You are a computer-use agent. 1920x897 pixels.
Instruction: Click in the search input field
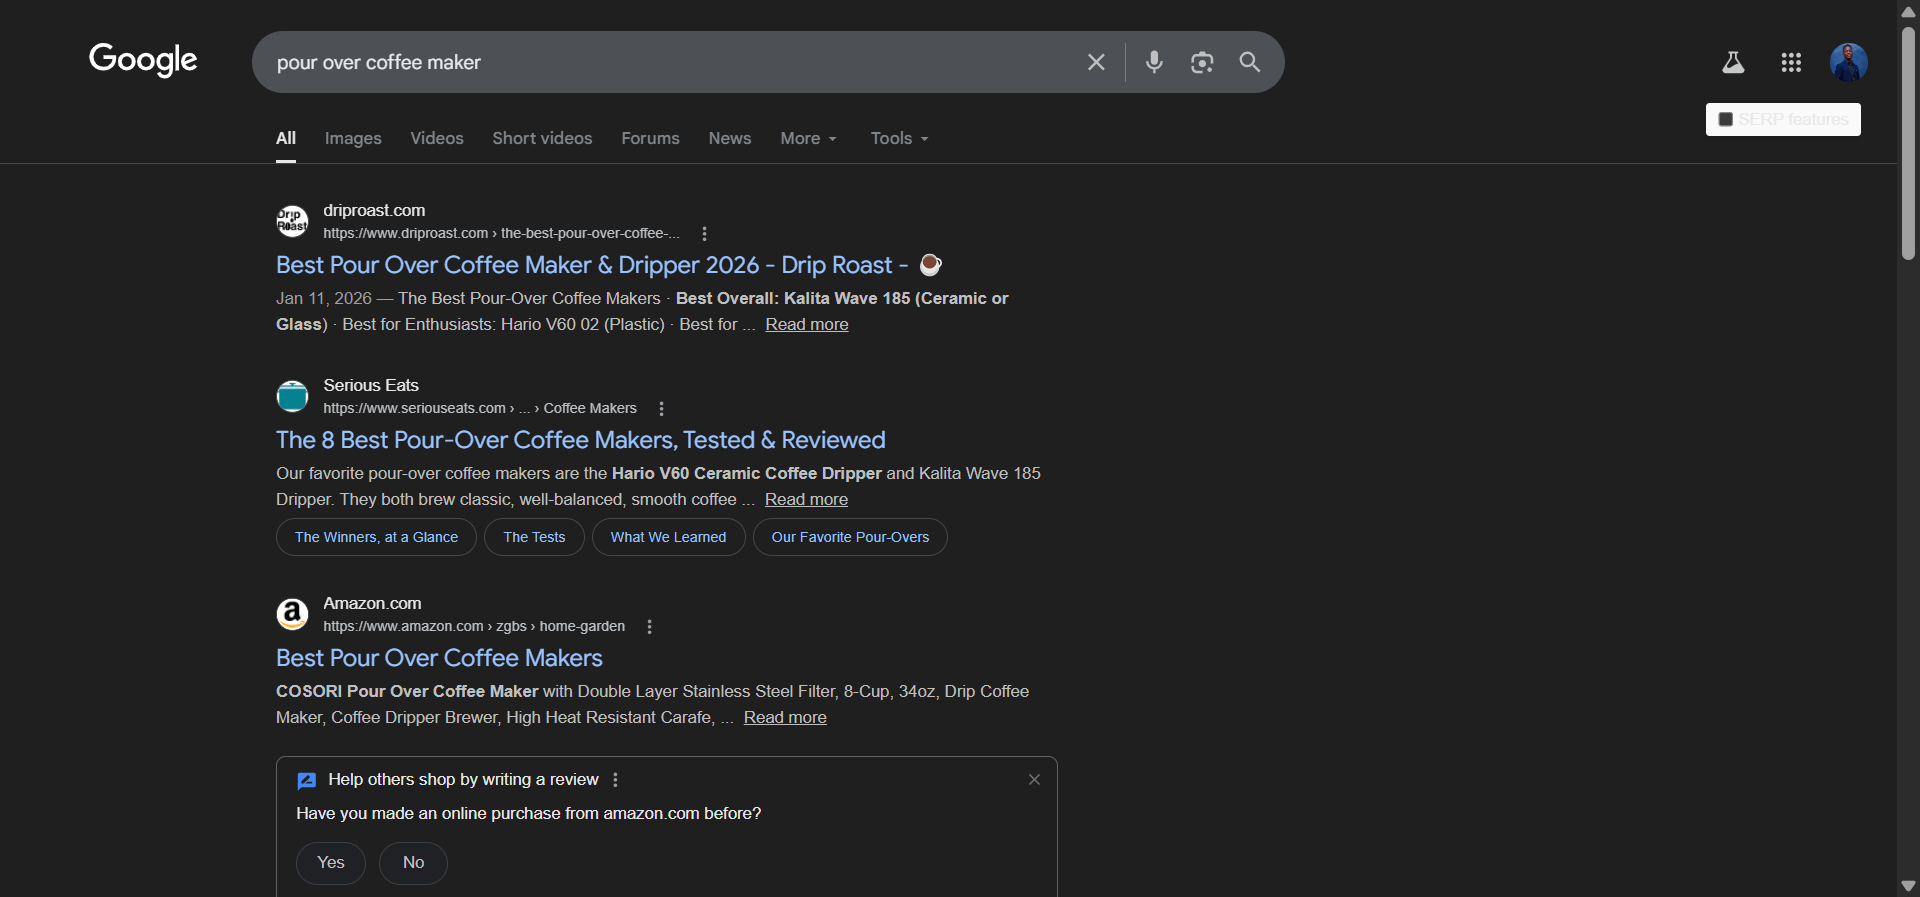[670, 62]
